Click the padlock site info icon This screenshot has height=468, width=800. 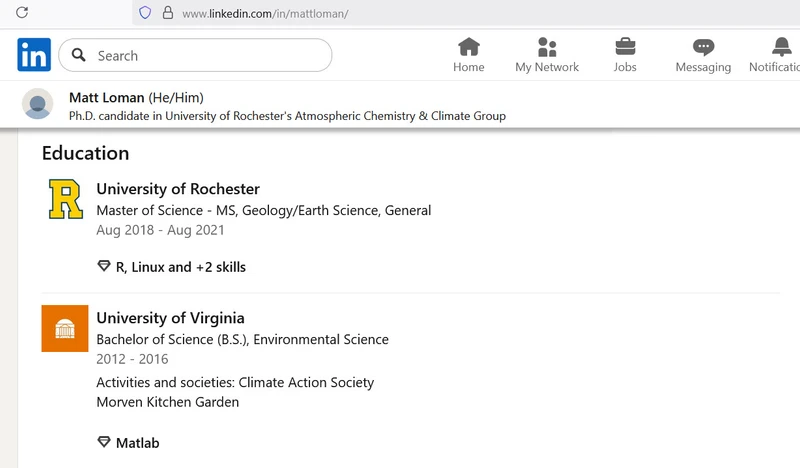[x=168, y=13]
